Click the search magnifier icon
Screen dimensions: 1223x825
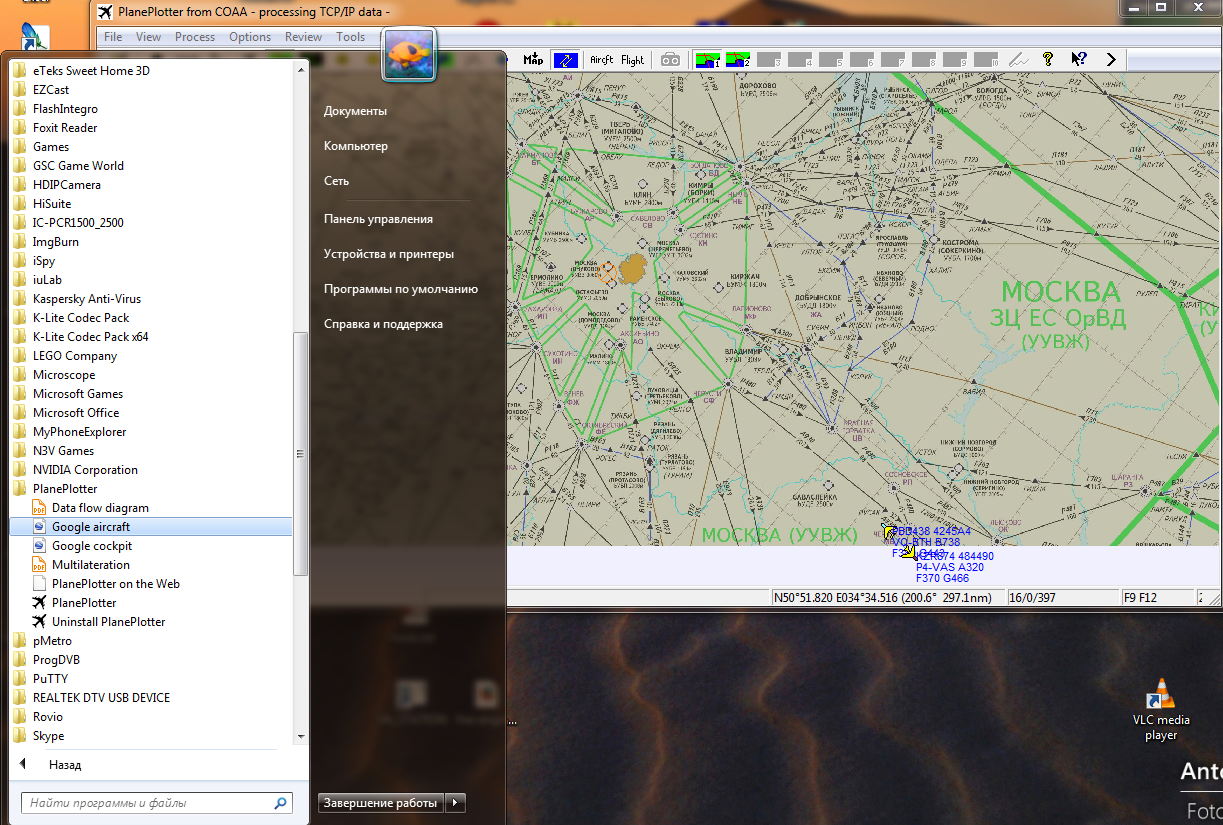point(281,803)
